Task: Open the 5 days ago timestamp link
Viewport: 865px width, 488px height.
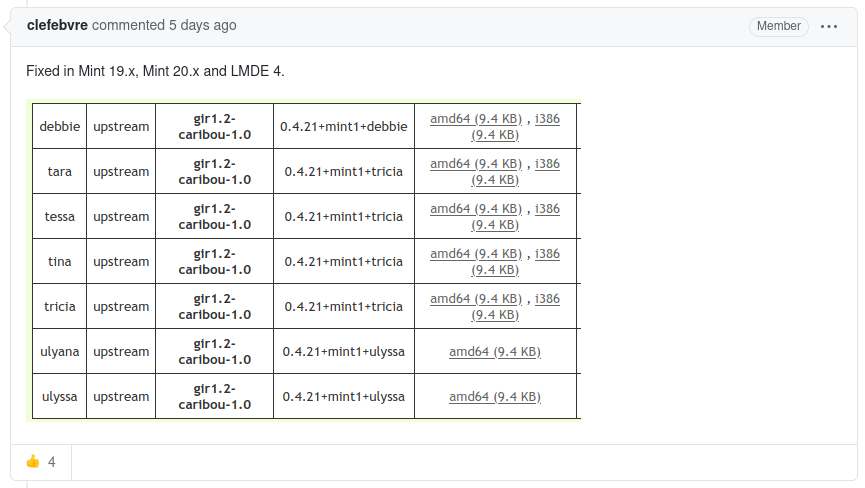Action: [202, 25]
